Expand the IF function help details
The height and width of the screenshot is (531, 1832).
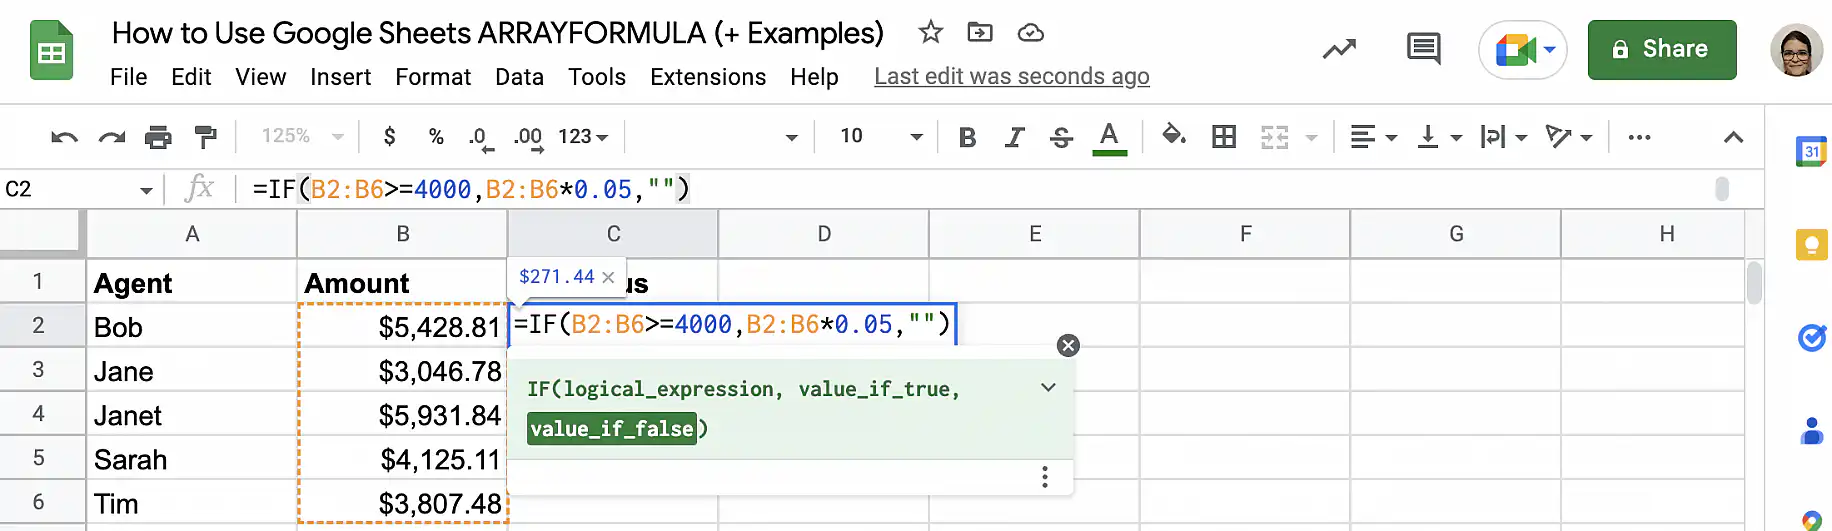tap(1048, 388)
